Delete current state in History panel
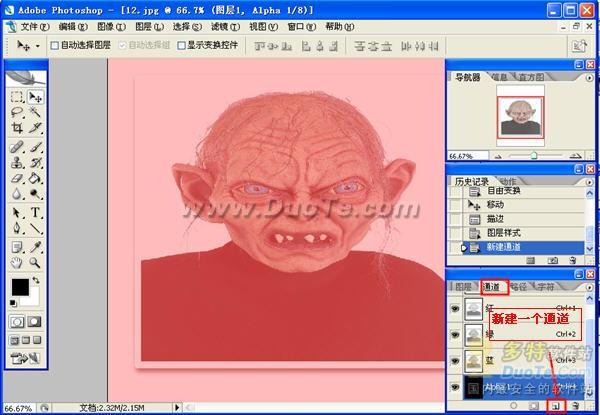Viewport: 600px width, 415px height. 572,260
